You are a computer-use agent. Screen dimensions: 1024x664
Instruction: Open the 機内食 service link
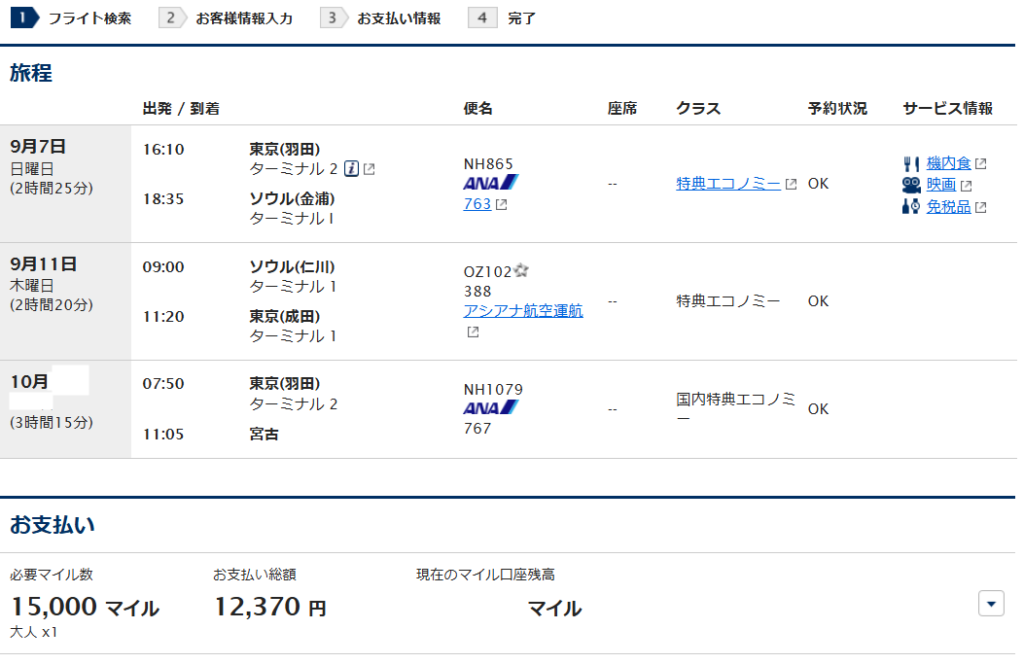[x=948, y=163]
